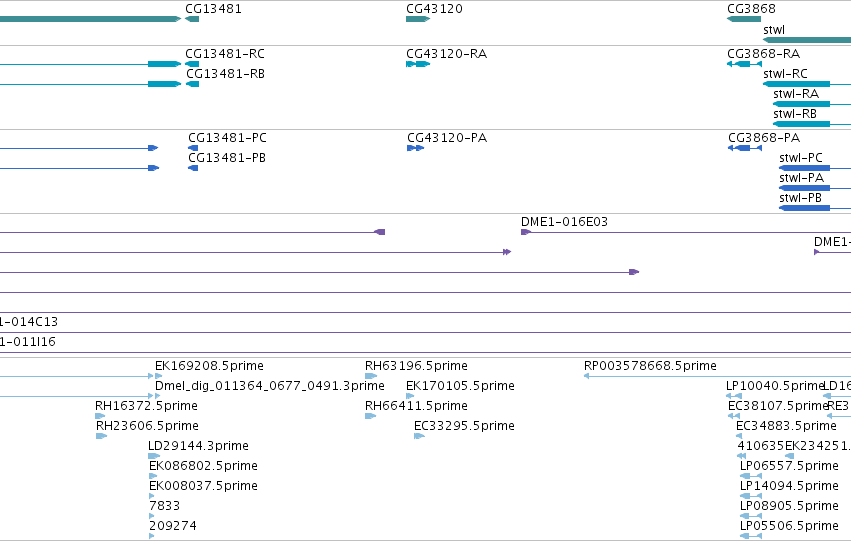
Task: Select the EC33295.5prime EST label
Action: pyautogui.click(x=464, y=426)
